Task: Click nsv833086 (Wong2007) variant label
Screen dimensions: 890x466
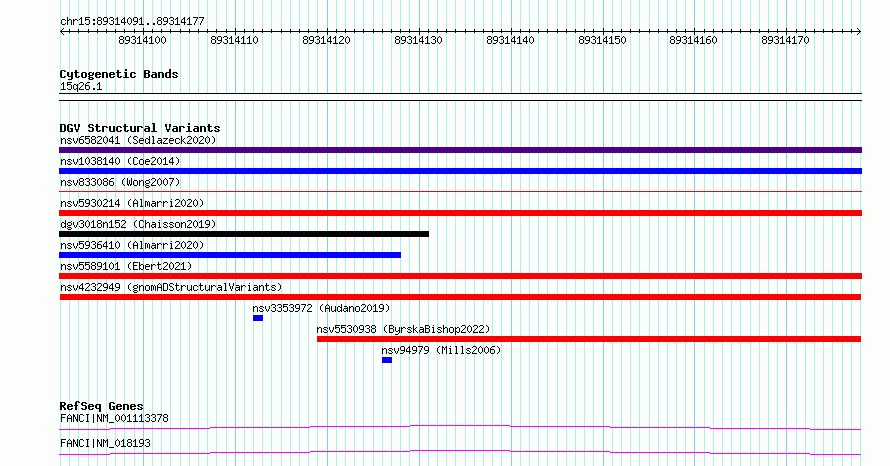Action: click(x=120, y=182)
